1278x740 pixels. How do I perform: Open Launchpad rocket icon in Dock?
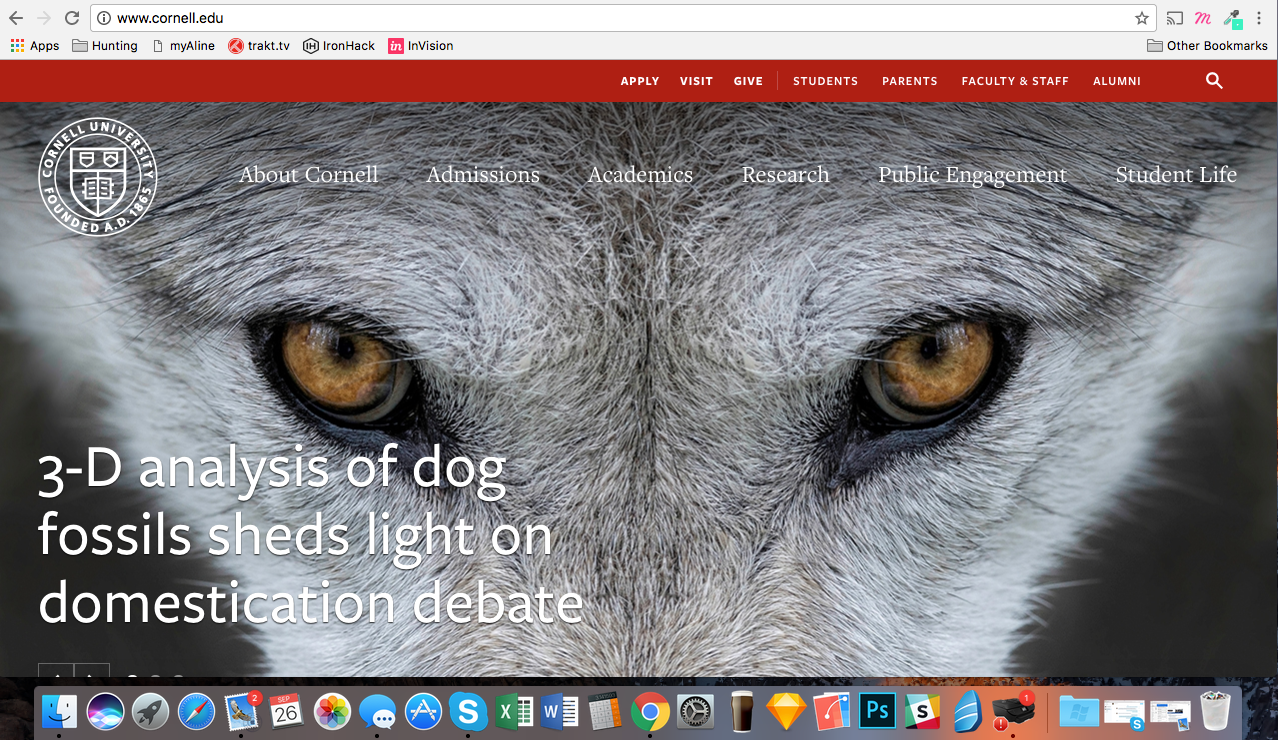click(151, 712)
